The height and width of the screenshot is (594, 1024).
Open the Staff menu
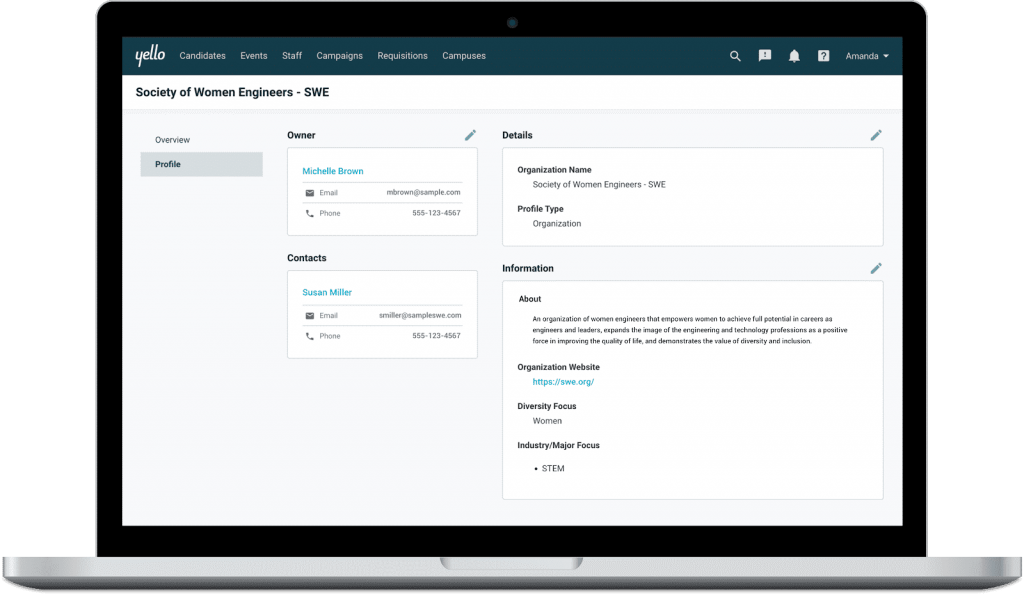click(292, 56)
